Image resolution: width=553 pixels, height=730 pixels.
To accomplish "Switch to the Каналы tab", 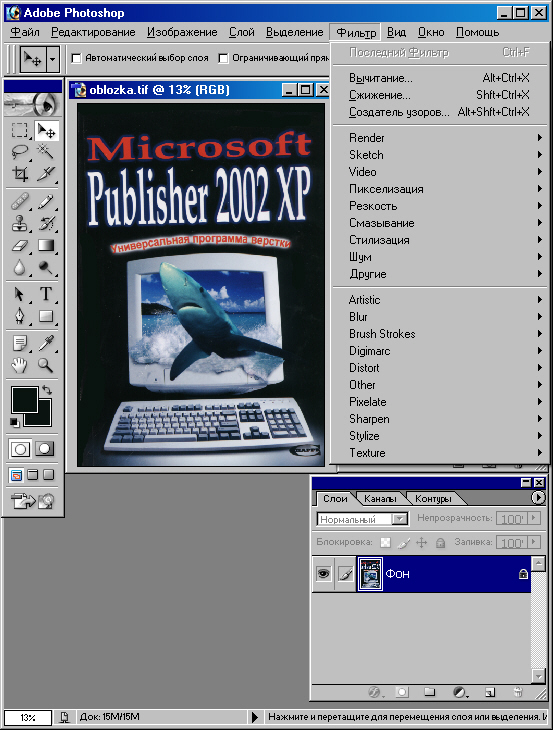I will [x=380, y=499].
